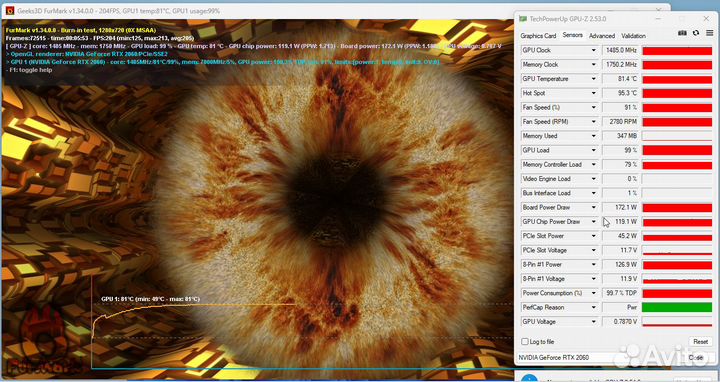Screen dimensions: 720x382
Task: Go to the Validation tab
Action: [x=633, y=36]
